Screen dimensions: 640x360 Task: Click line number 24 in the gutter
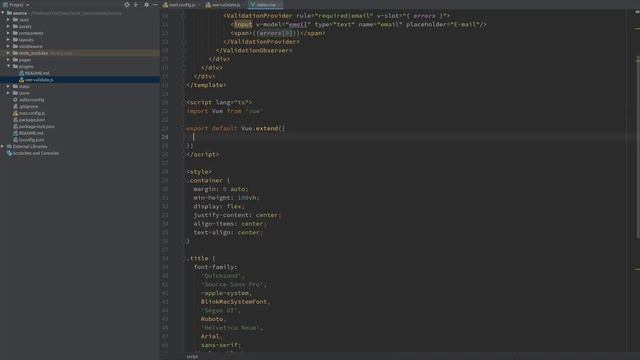(165, 137)
